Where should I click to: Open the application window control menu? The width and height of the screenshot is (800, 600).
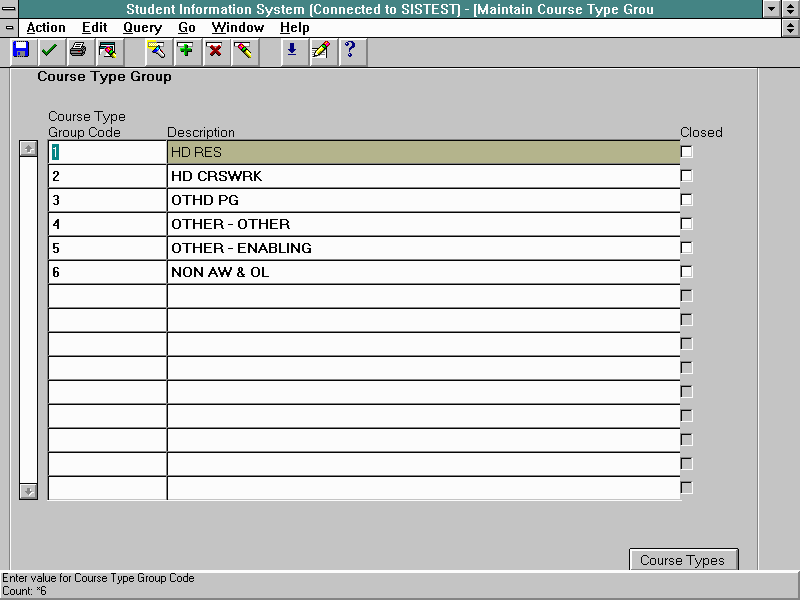tap(9, 9)
